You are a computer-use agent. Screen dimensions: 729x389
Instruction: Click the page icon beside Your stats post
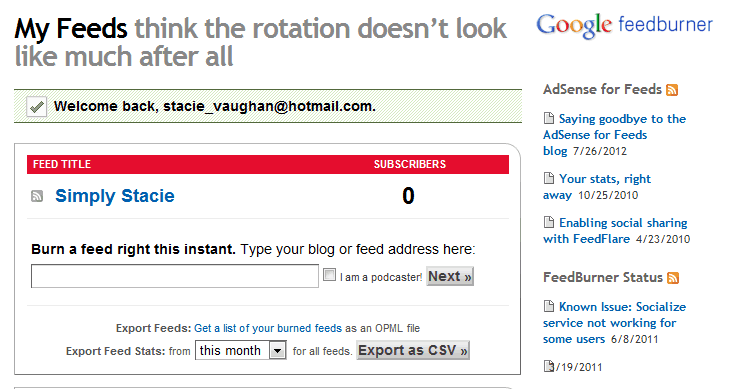(x=549, y=178)
